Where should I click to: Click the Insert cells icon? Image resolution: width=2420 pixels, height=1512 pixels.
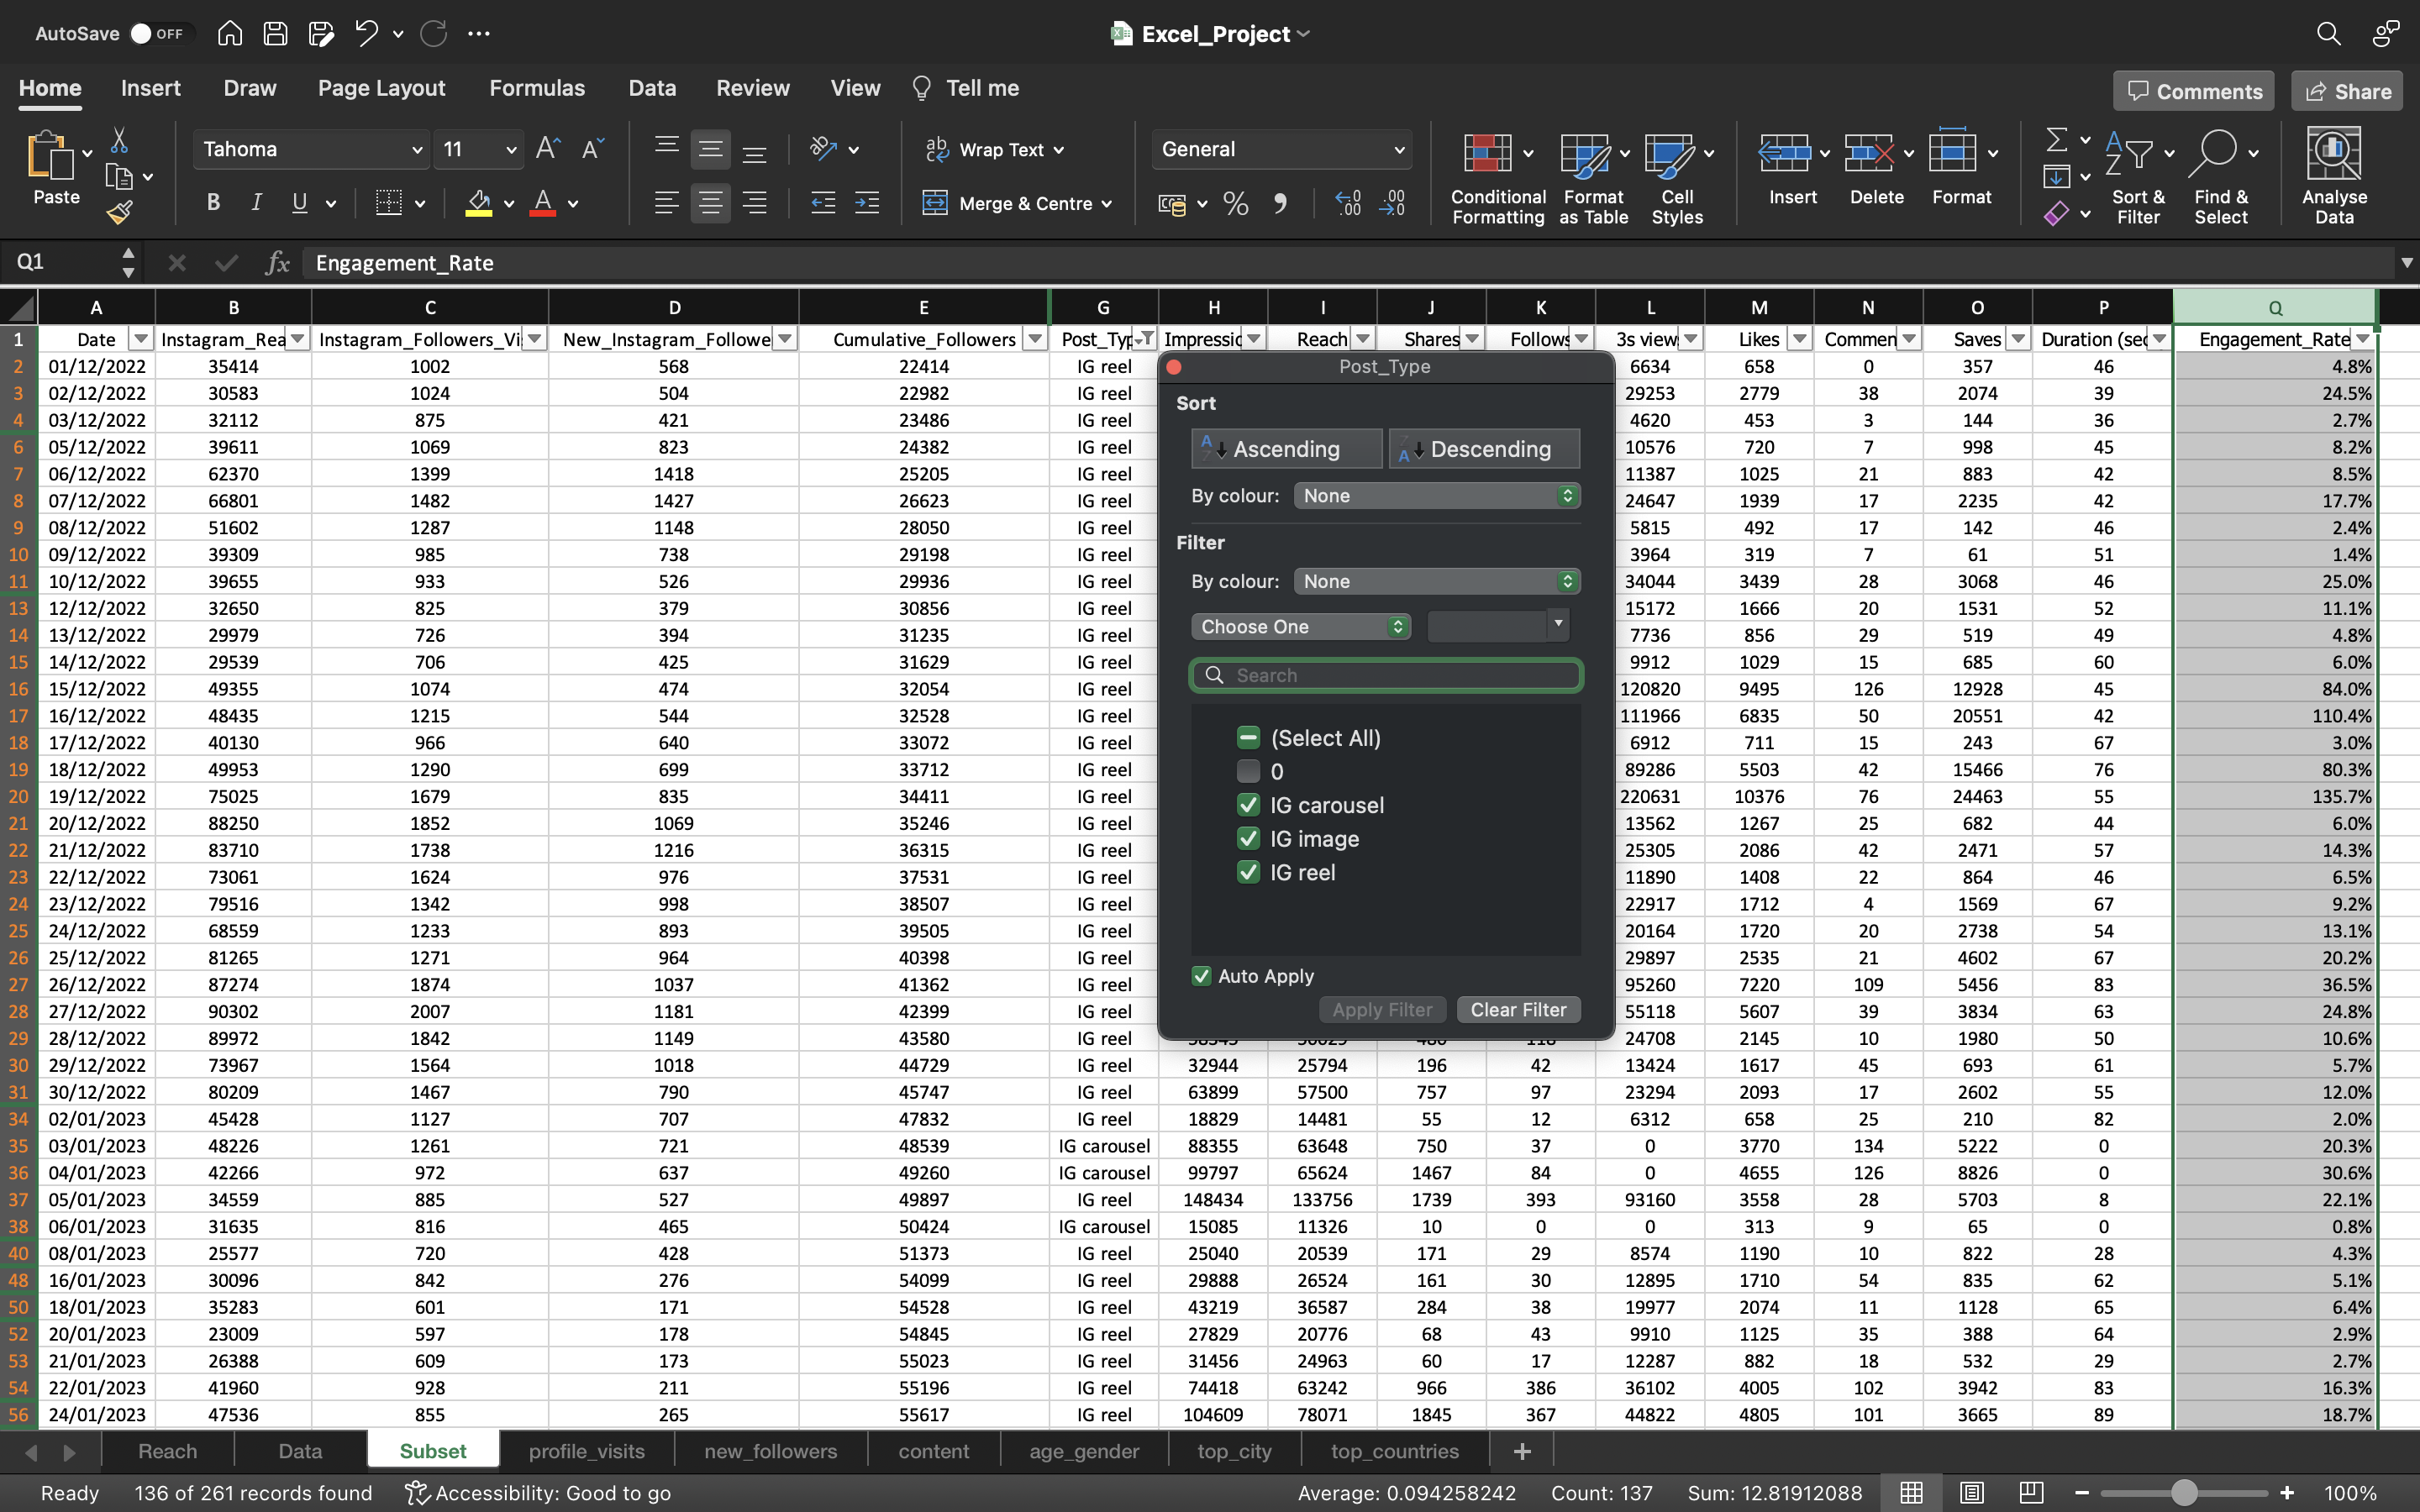[1784, 153]
